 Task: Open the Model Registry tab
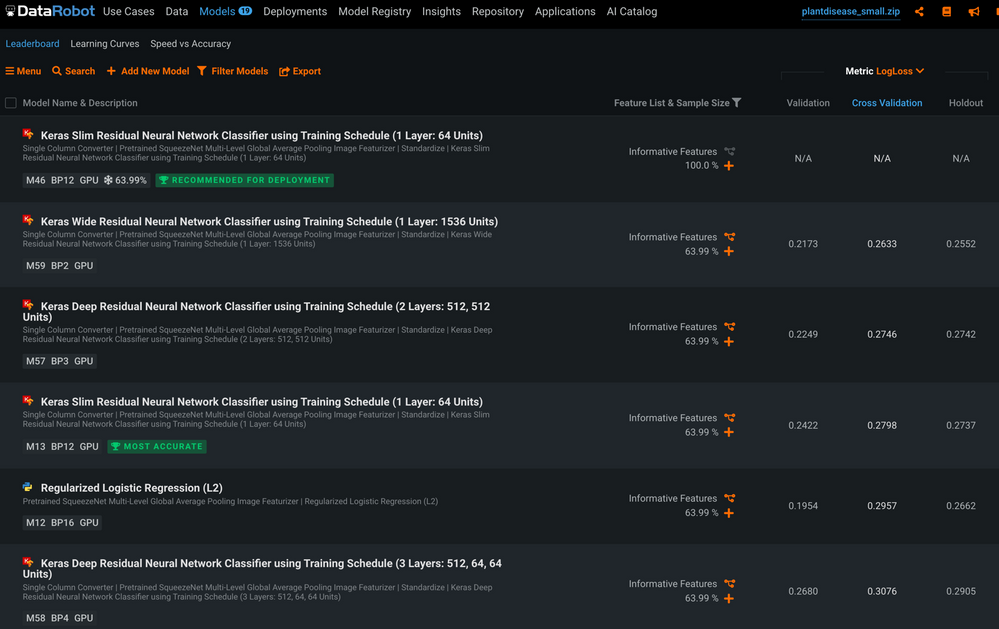(375, 11)
